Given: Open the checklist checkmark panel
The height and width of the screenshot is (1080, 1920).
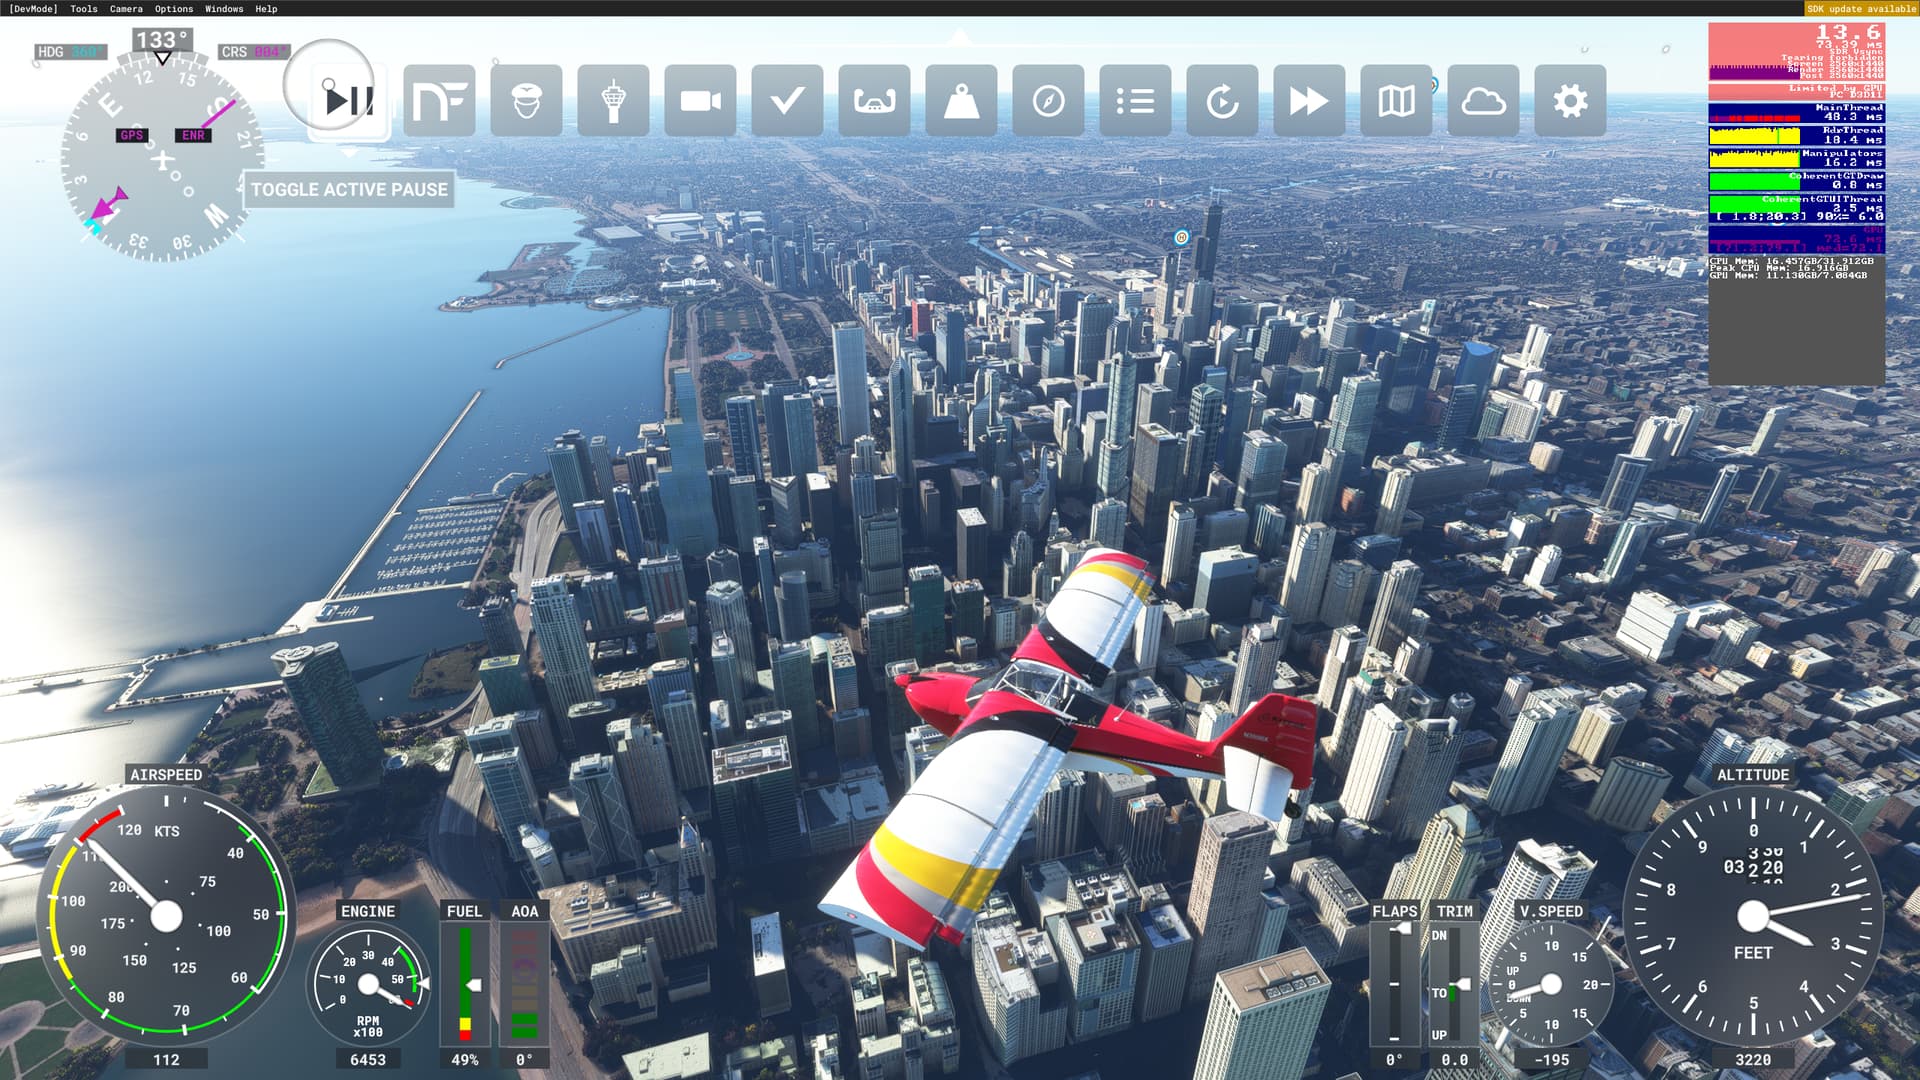Looking at the screenshot, I should [787, 101].
